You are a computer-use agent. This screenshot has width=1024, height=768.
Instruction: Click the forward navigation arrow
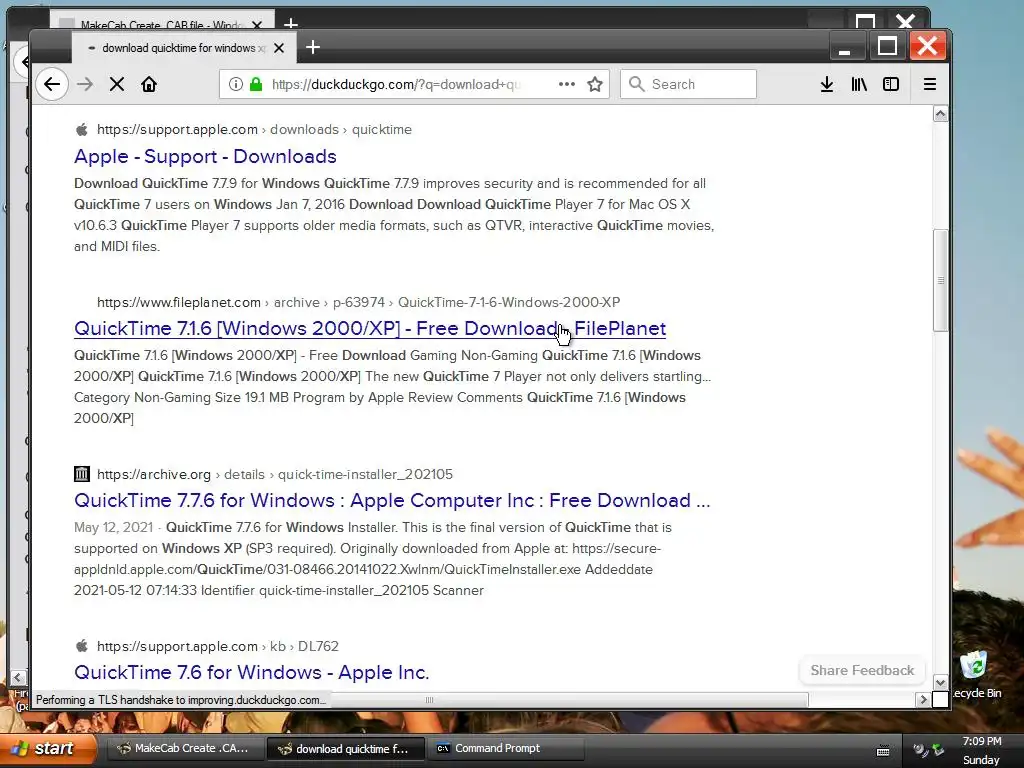85,84
